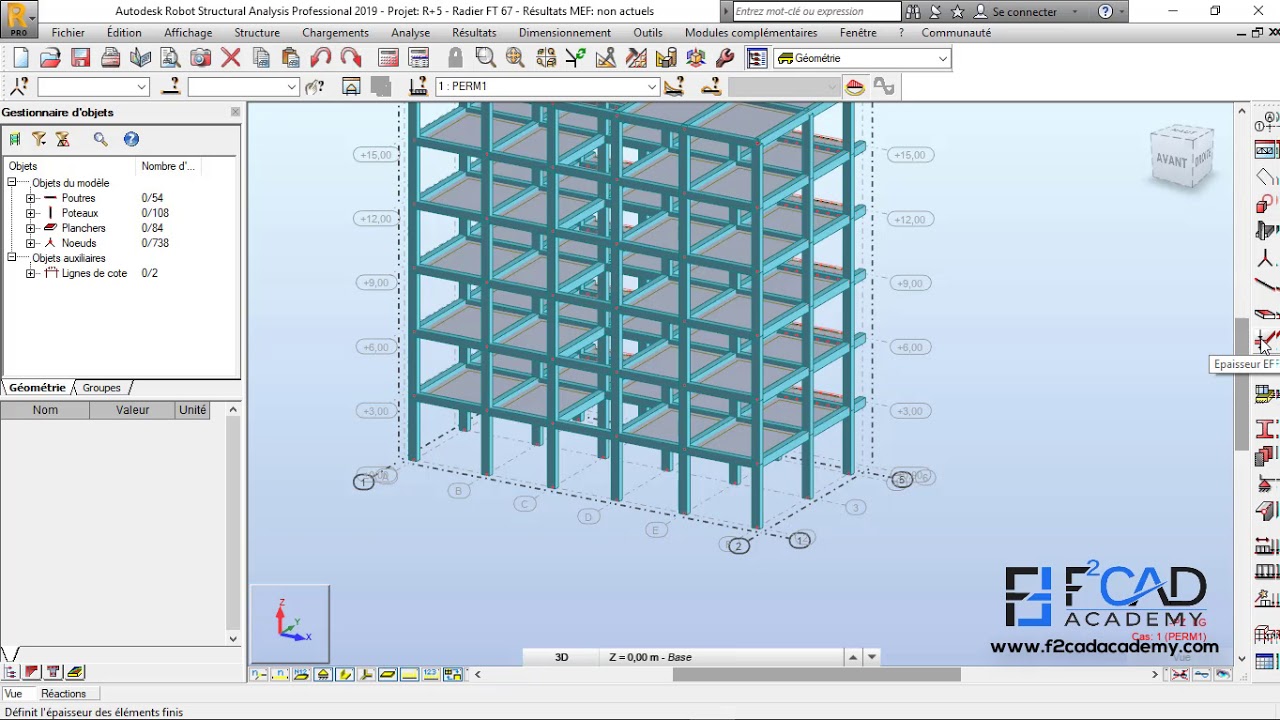Open the Géométrie layout dropdown
The image size is (1280, 720).
click(x=942, y=58)
